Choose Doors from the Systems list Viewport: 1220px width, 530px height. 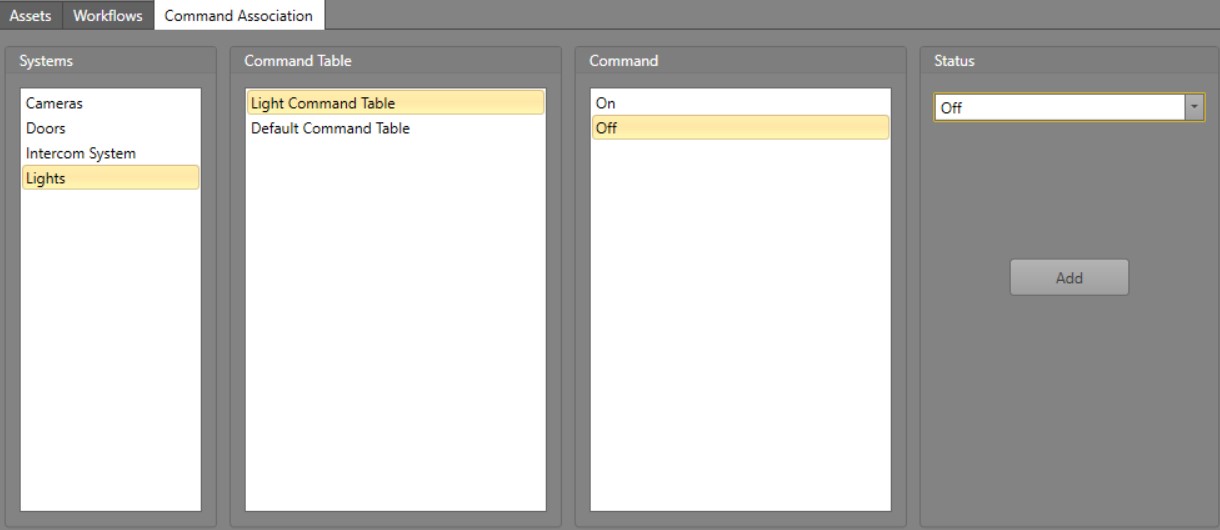click(45, 128)
